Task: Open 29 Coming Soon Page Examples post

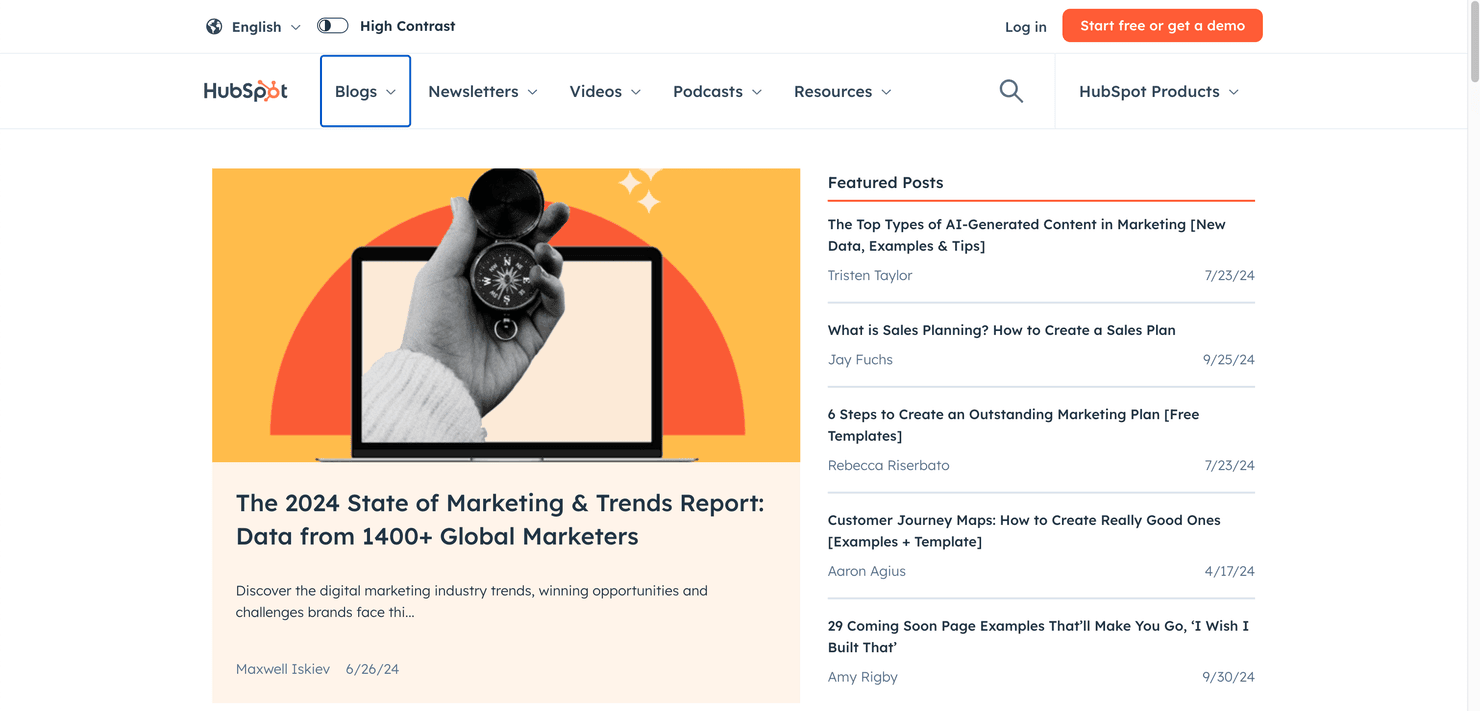Action: point(1038,637)
